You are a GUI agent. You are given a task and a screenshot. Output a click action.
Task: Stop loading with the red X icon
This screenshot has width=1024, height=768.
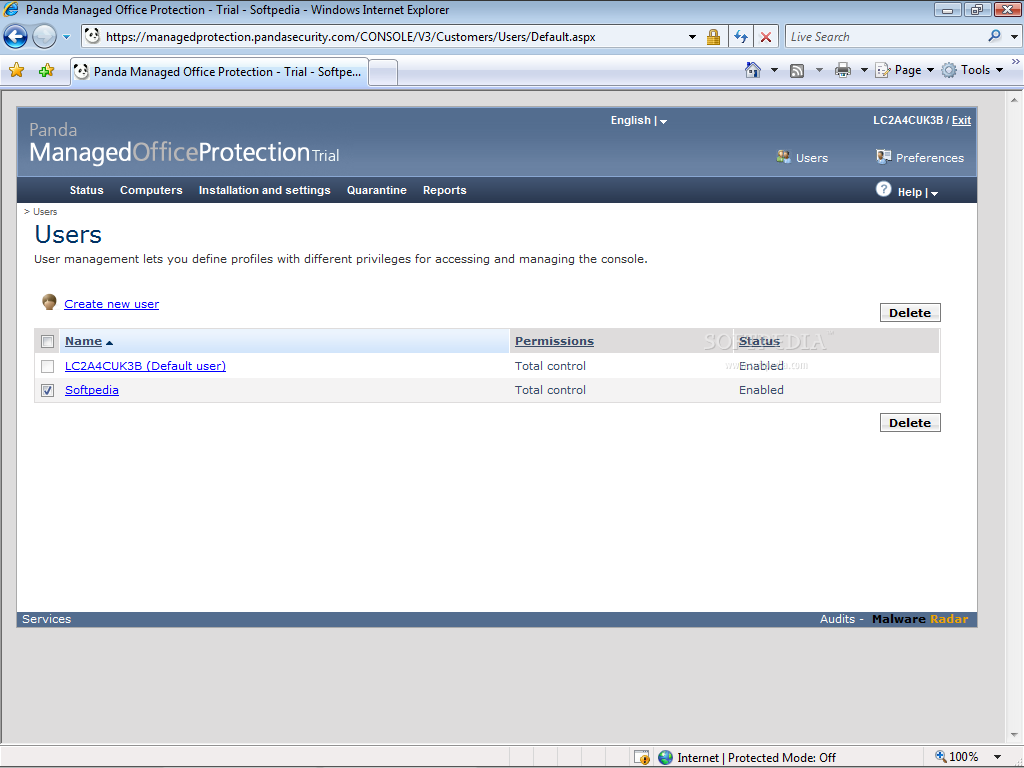[x=766, y=37]
